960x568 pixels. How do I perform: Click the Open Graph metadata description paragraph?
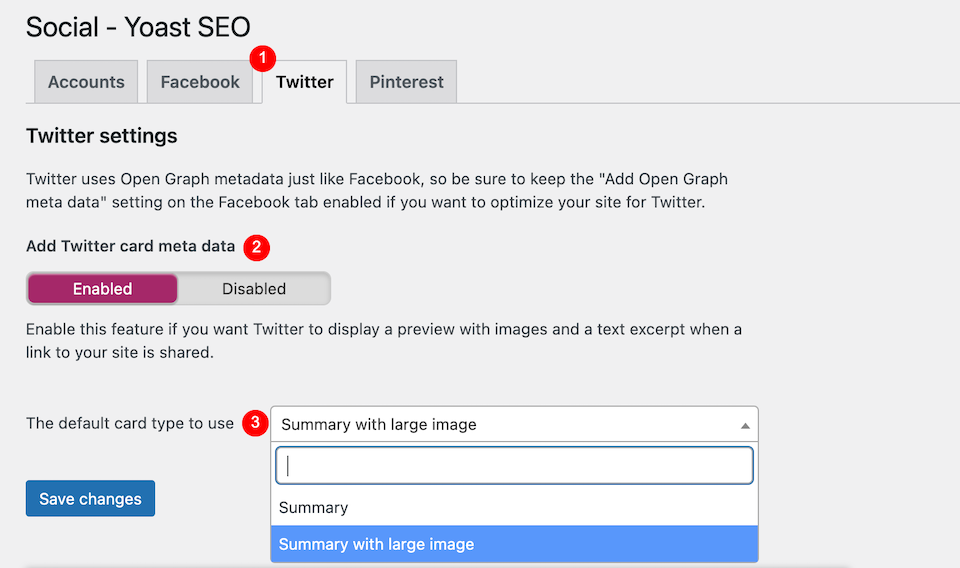377,190
